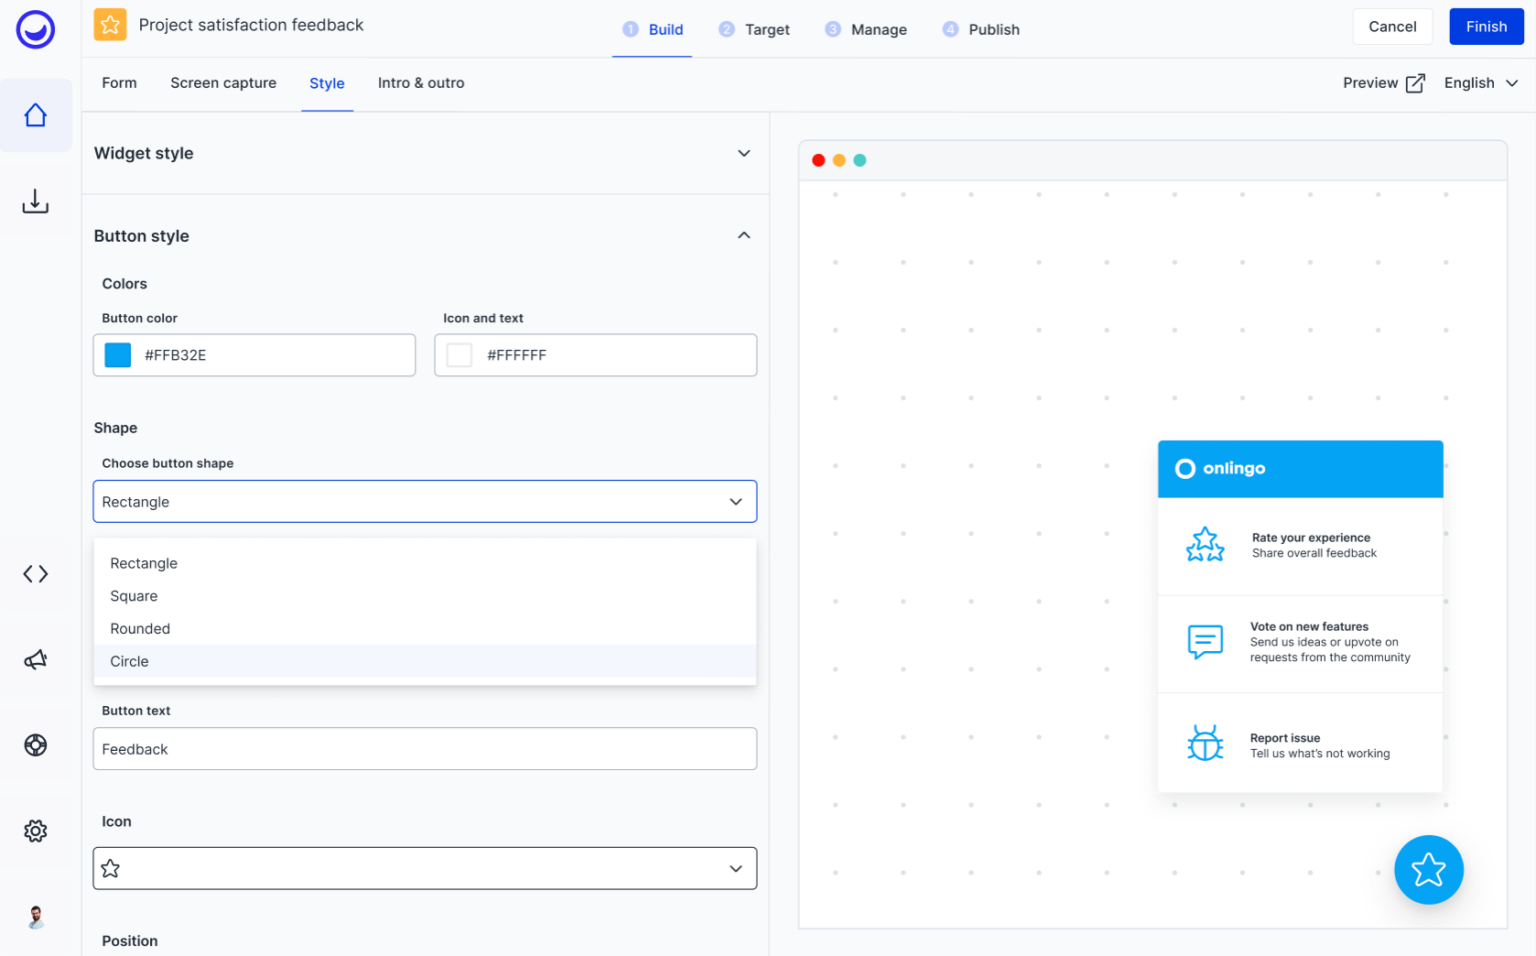Open Preview in a new window
Viewport: 1536px width, 956px height.
point(1383,83)
